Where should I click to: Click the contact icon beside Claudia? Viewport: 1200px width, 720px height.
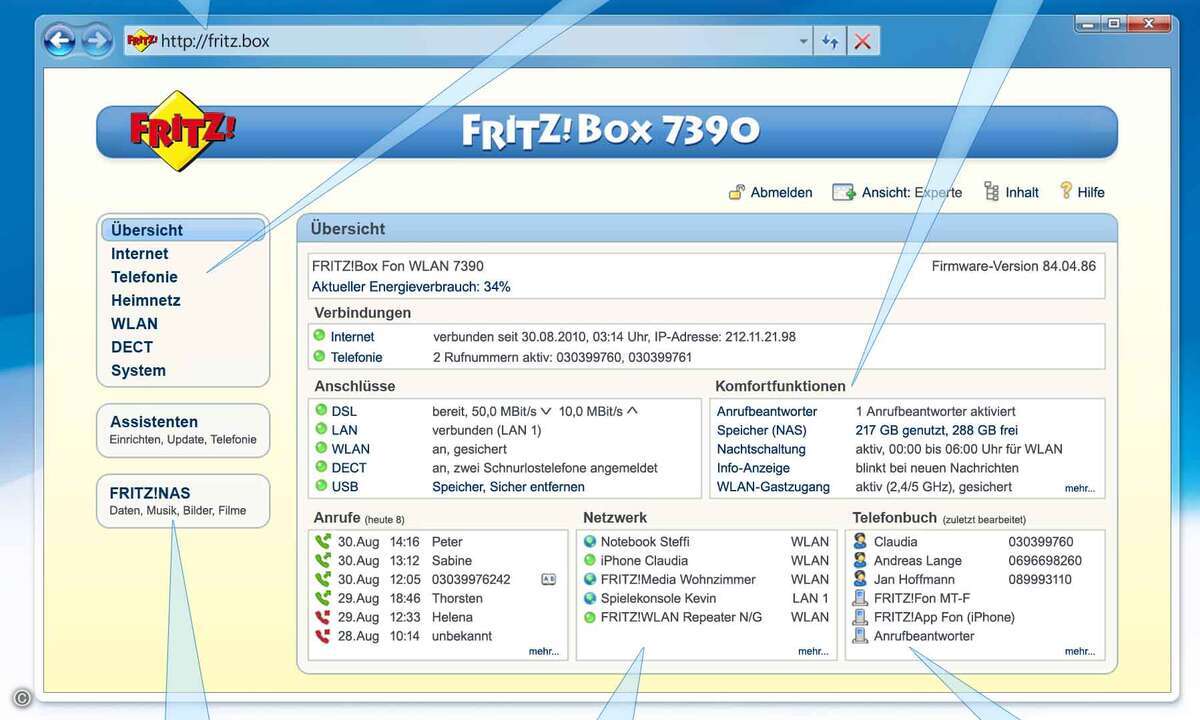[x=859, y=541]
